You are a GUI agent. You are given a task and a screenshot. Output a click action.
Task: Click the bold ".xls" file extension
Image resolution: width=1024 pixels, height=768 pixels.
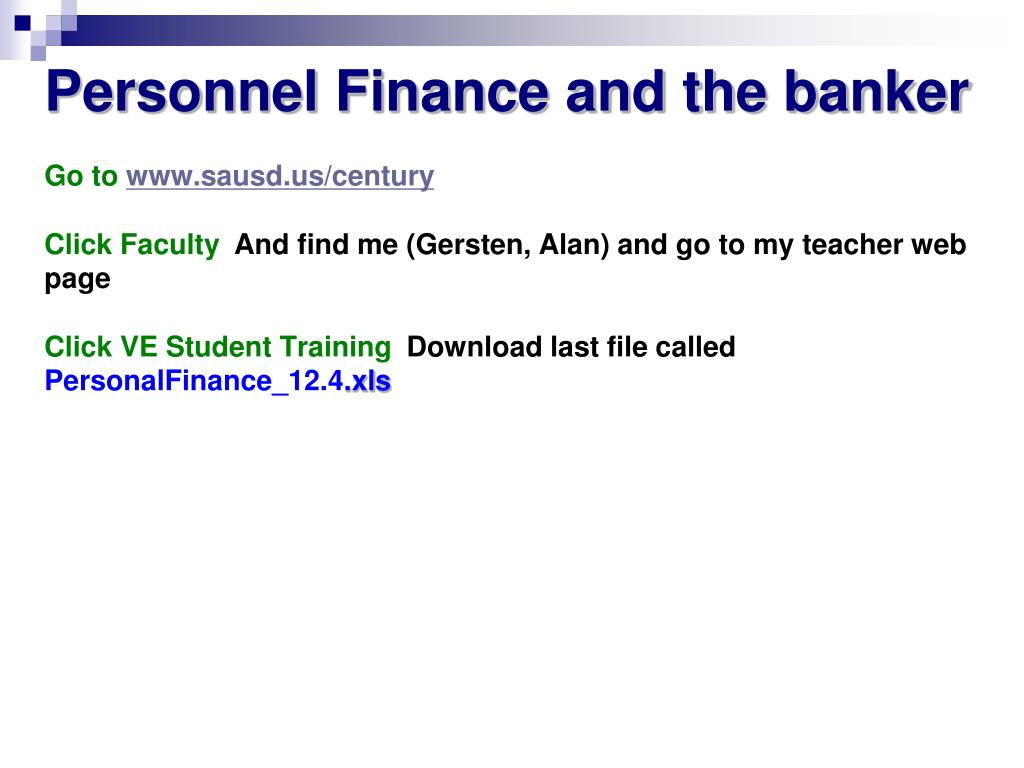(x=367, y=381)
